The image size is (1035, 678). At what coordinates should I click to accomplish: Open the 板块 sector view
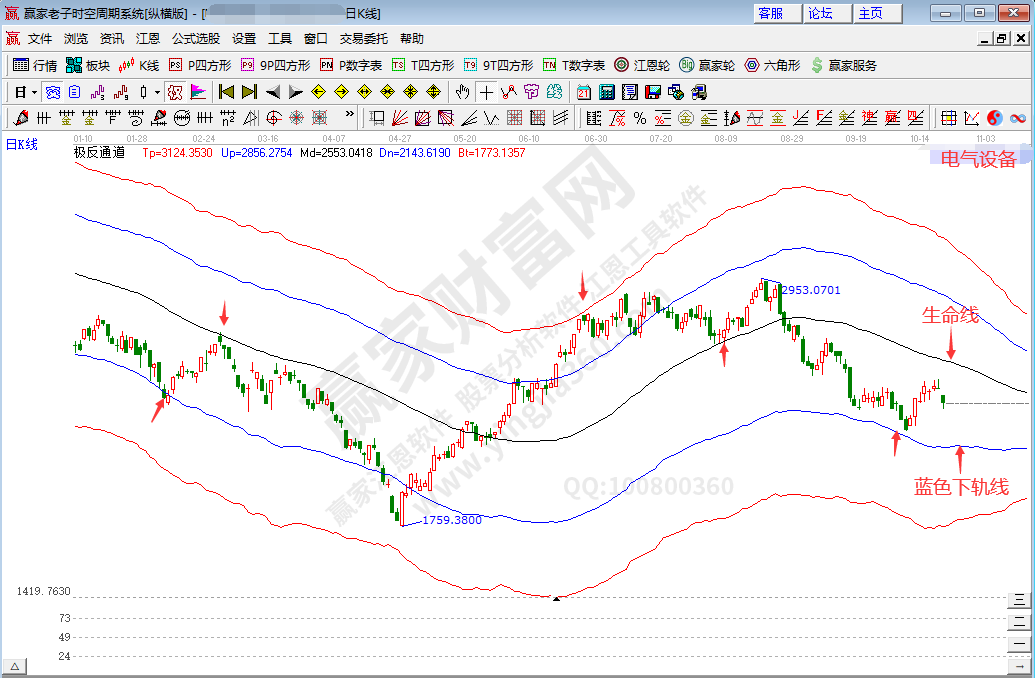pyautogui.click(x=88, y=65)
